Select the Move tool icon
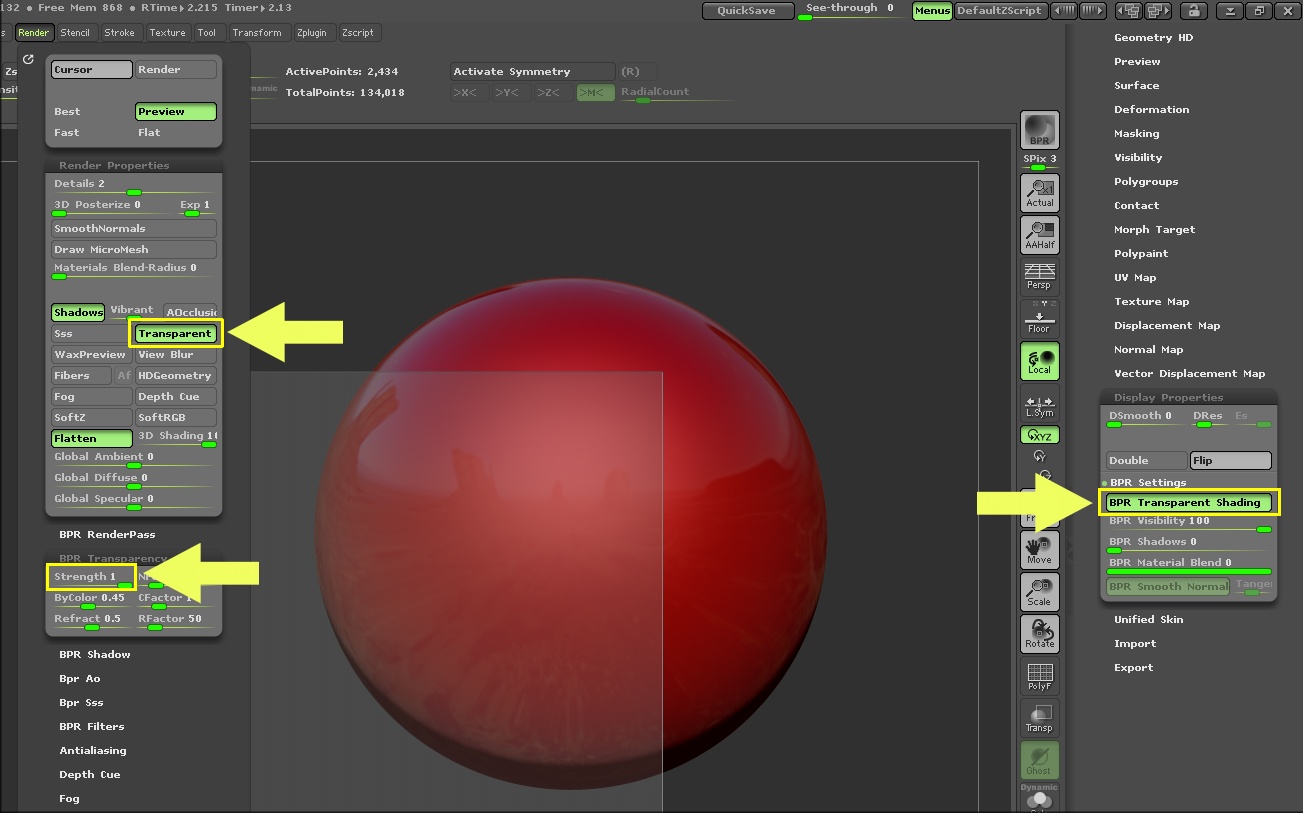Screen dimensions: 1303x813 tap(1039, 549)
